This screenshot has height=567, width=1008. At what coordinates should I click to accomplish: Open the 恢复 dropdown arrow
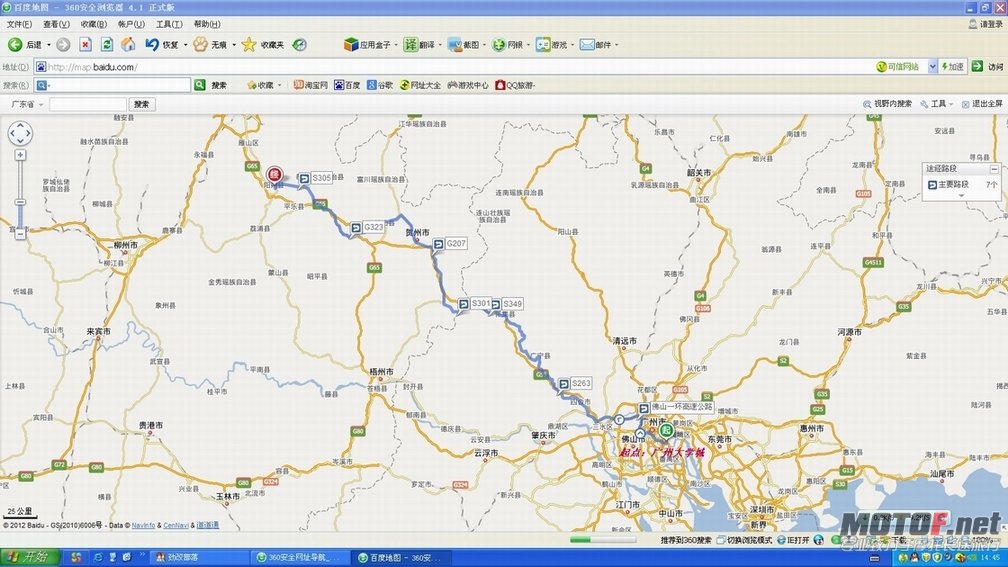pos(185,45)
